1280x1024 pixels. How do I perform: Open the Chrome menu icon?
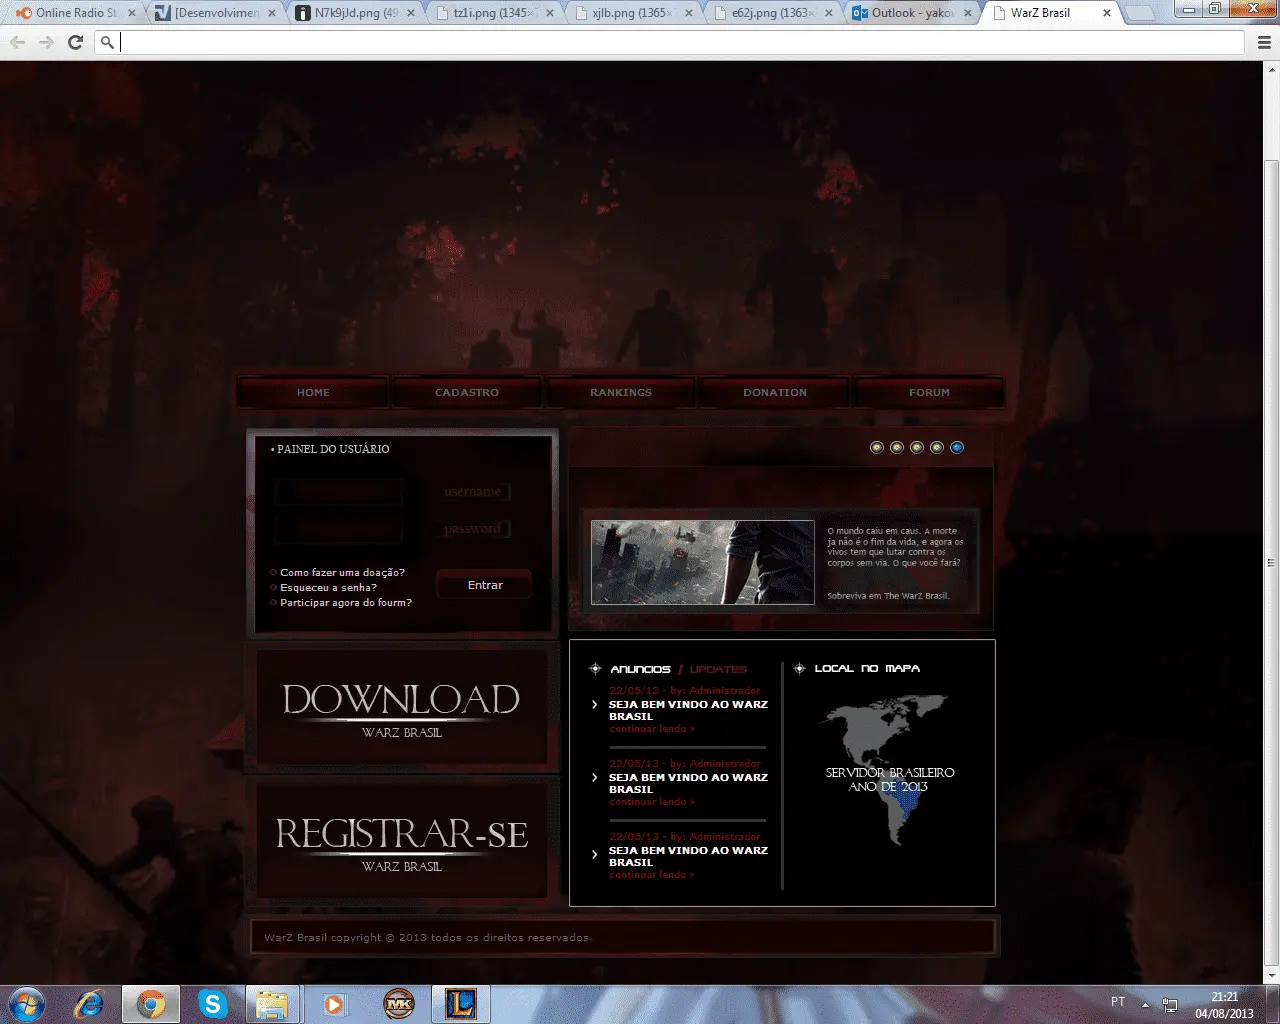coord(1264,42)
